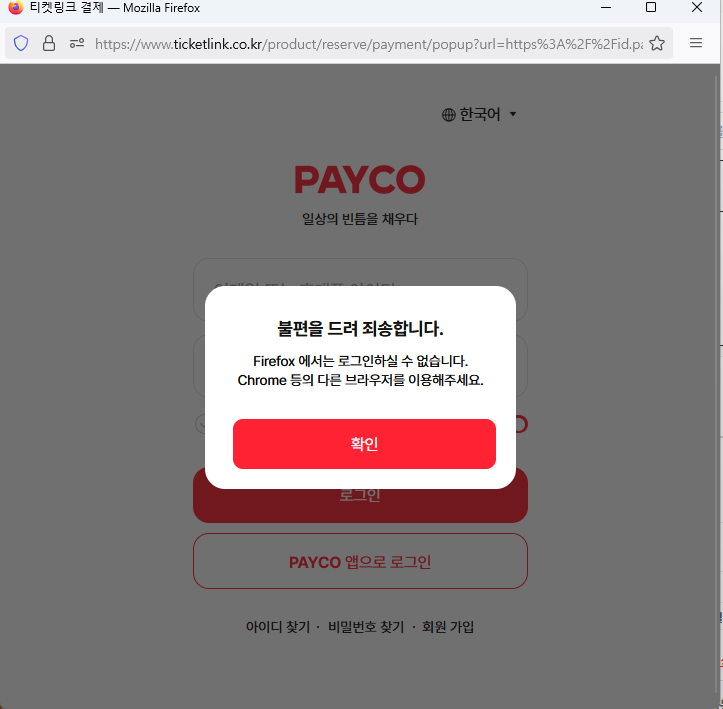Click the globe icon beside 한국어
Screen dimensions: 723x709
click(449, 114)
